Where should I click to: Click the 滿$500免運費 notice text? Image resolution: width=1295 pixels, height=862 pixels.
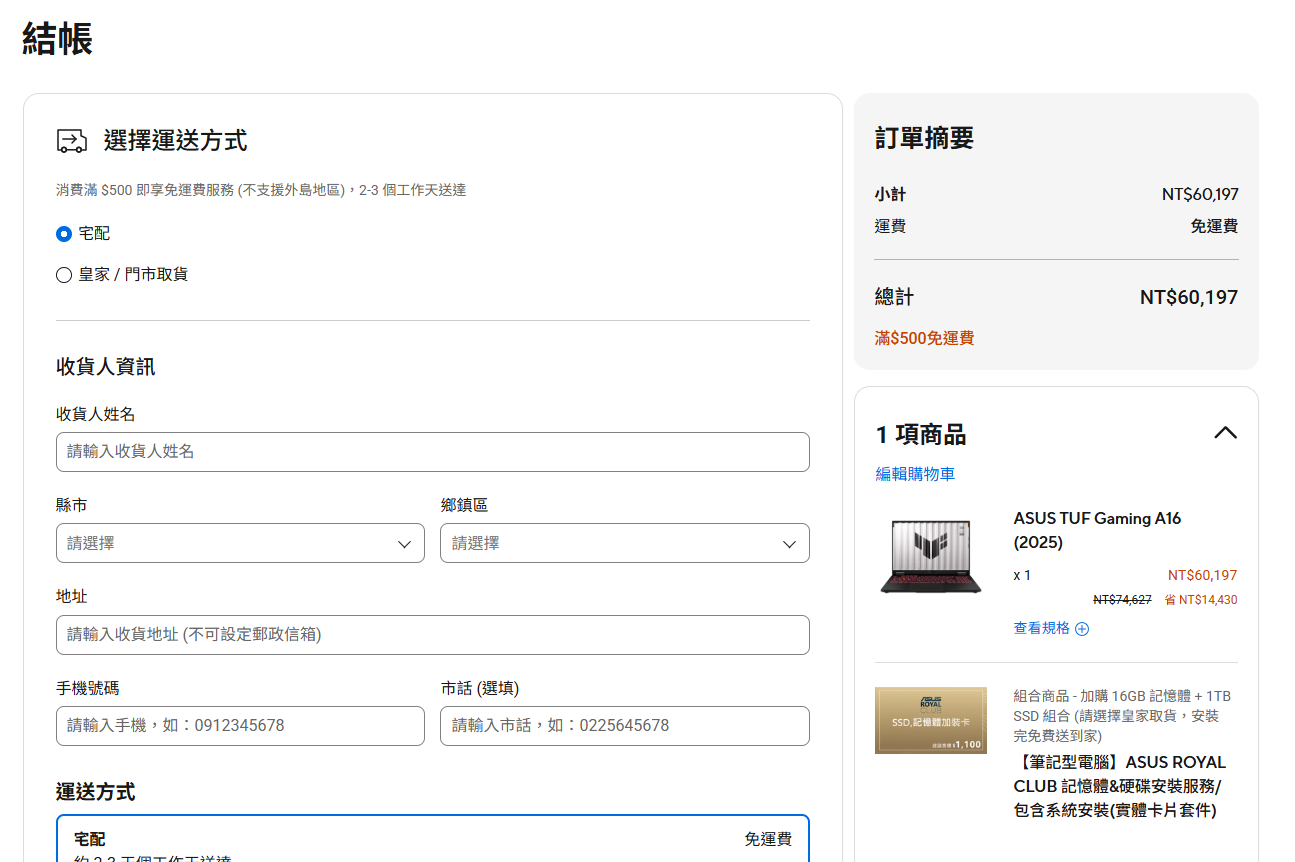[x=924, y=338]
